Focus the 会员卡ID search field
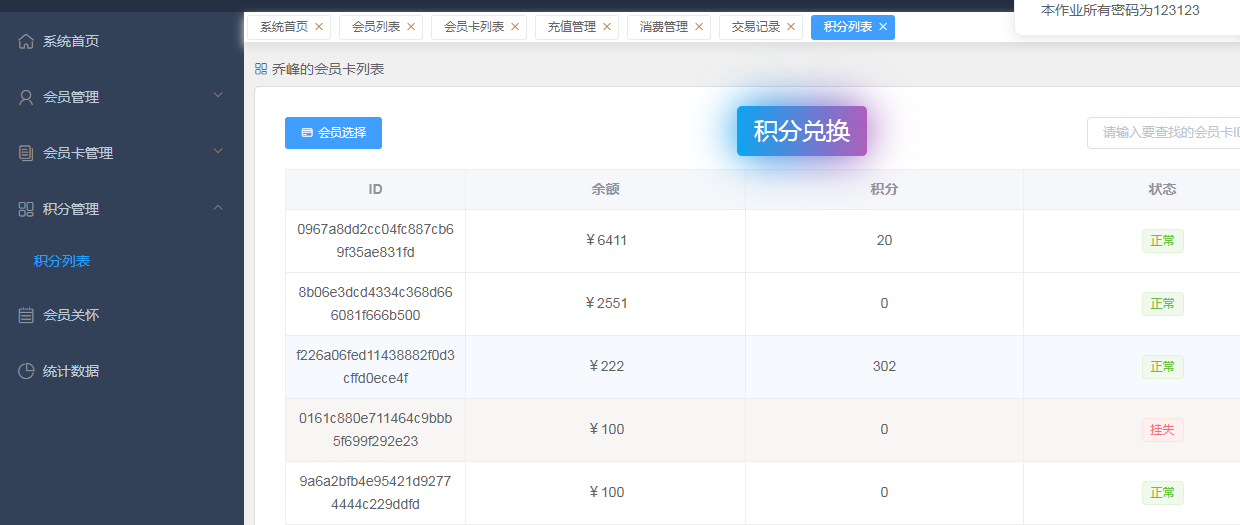 coord(1163,133)
